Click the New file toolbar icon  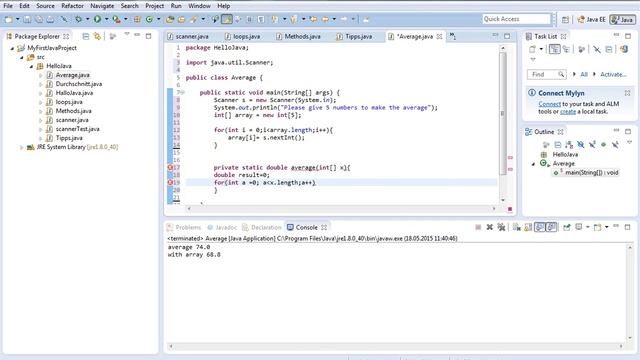point(8,19)
